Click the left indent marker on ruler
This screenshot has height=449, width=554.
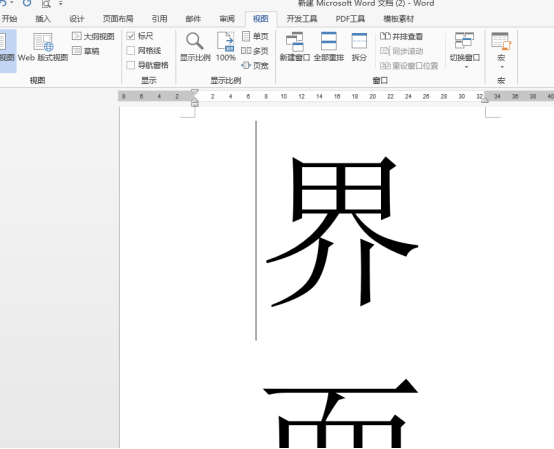[x=195, y=103]
